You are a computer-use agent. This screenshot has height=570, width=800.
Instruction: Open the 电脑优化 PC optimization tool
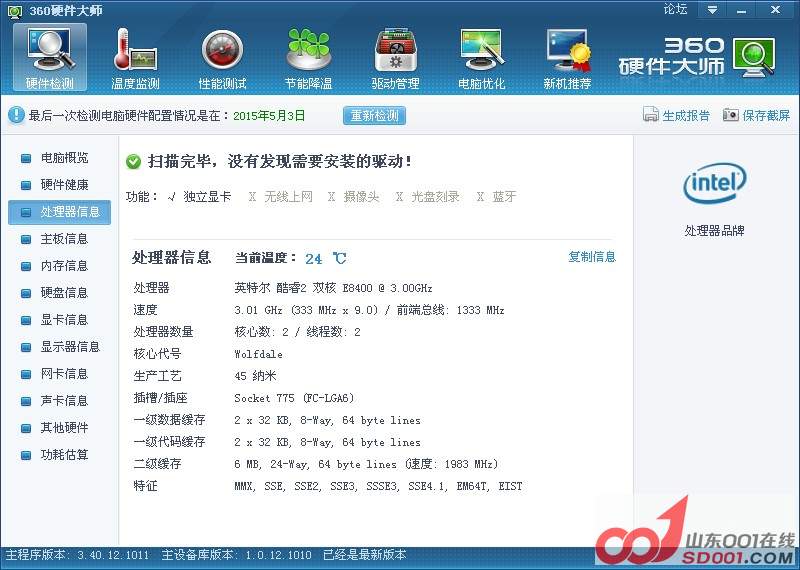point(482,58)
